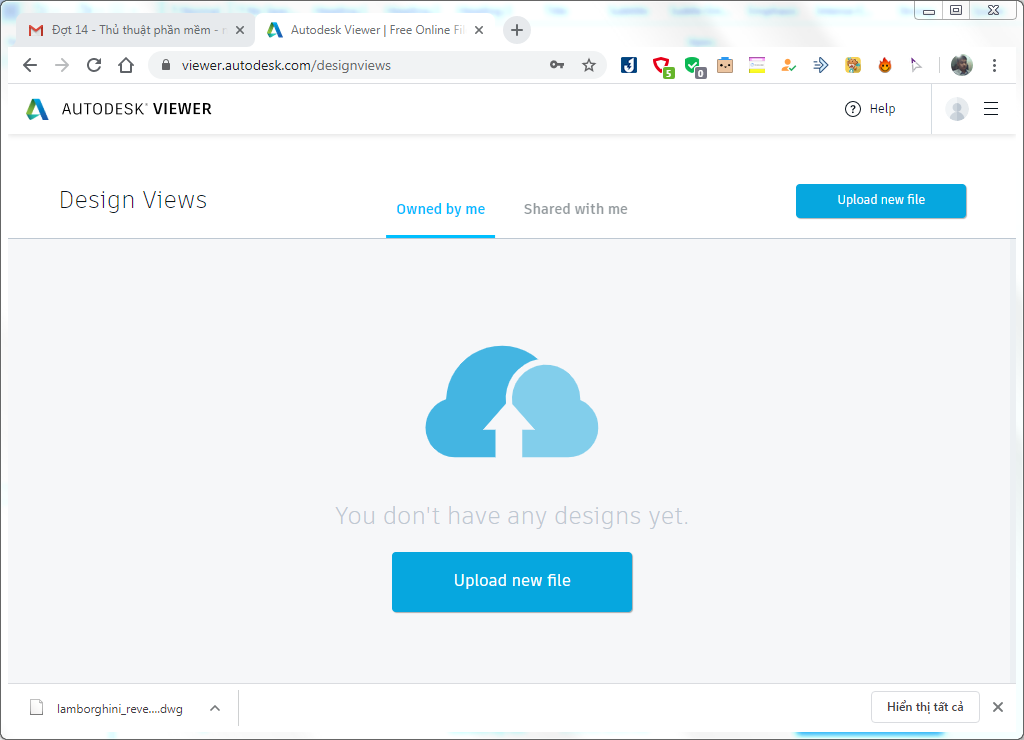Screen dimensions: 1024x740
Task: Go to the browser home page
Action: 126,65
